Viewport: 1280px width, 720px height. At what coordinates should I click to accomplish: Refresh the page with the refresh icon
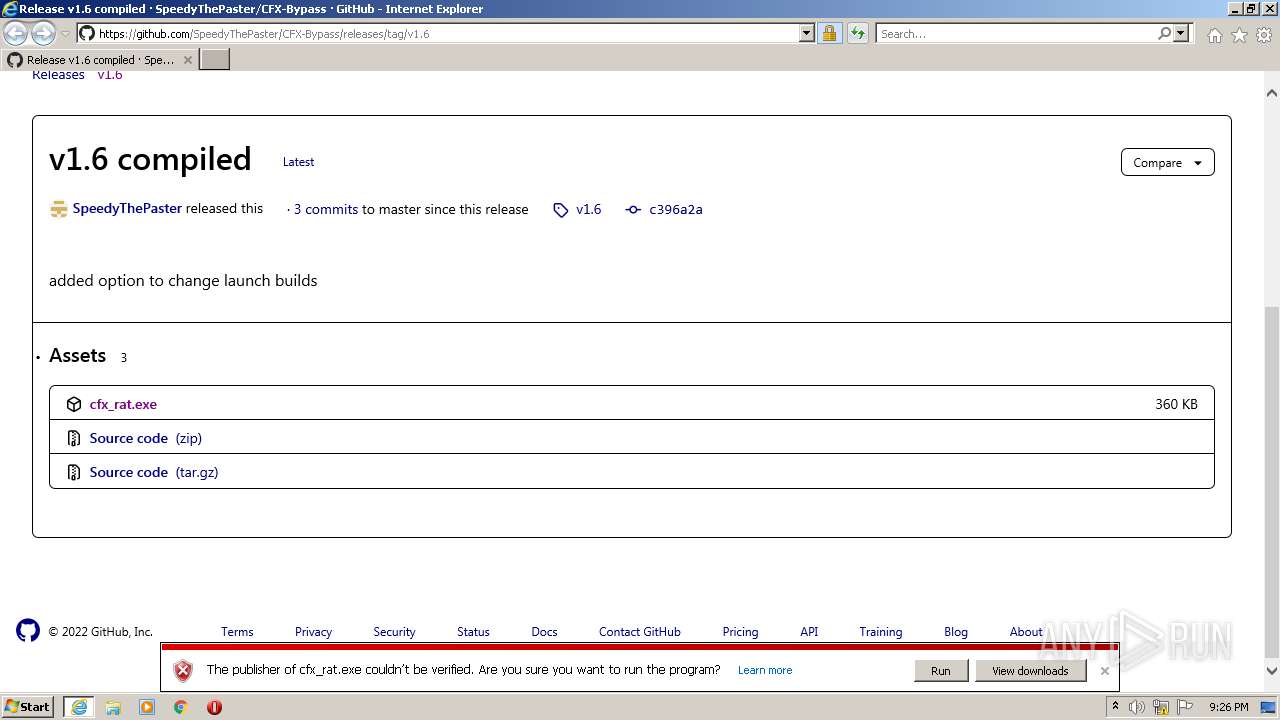(858, 33)
